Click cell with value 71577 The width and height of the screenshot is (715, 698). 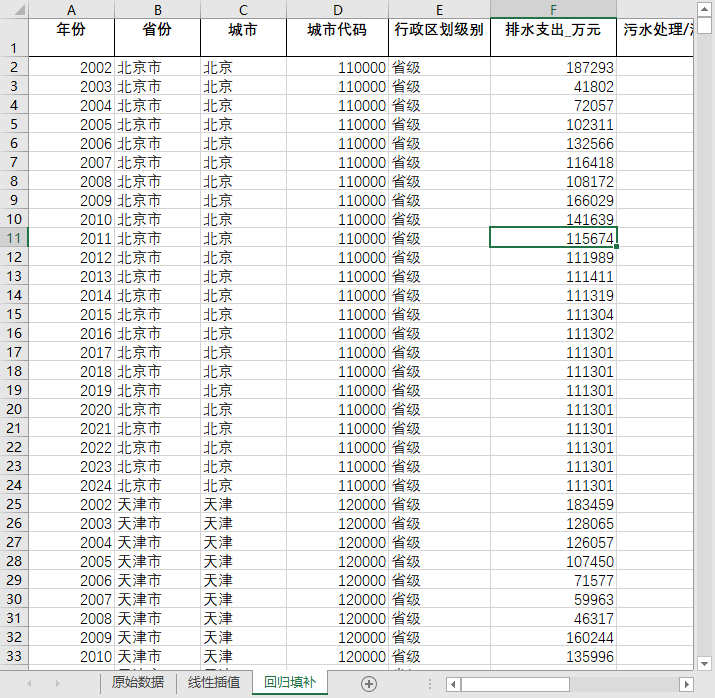(x=553, y=580)
